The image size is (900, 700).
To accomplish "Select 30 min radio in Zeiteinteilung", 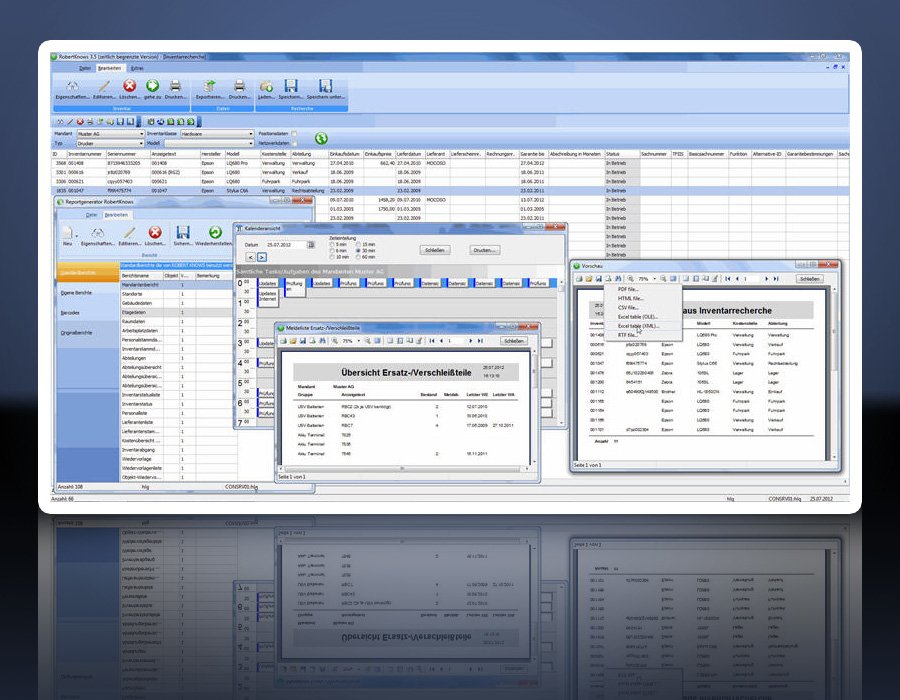I will pos(359,251).
